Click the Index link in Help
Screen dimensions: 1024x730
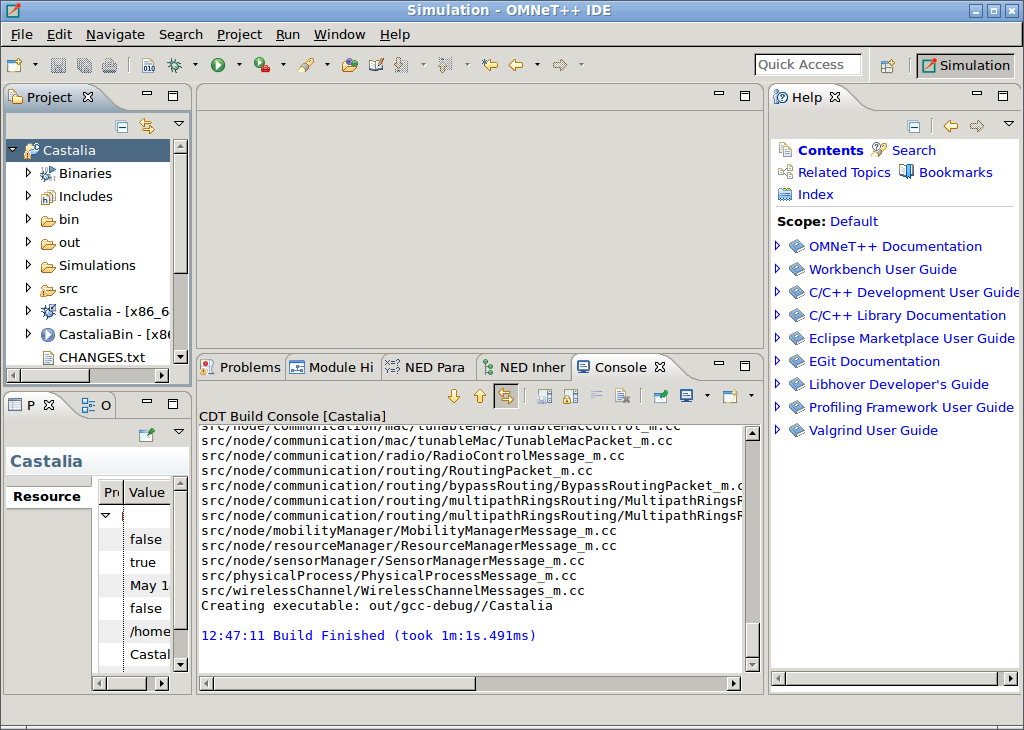pyautogui.click(x=816, y=195)
